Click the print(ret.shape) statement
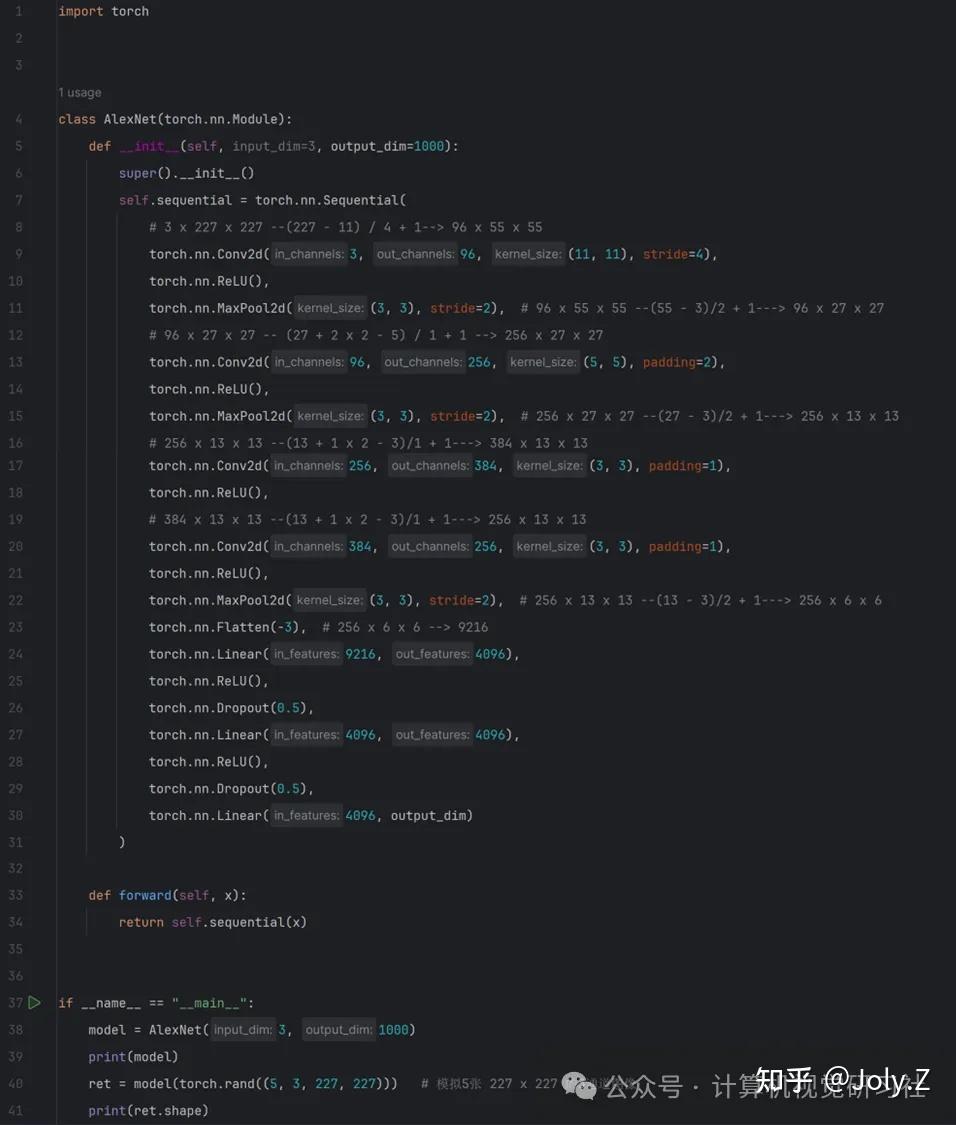Screen dimensions: 956x1125 coord(148,1111)
